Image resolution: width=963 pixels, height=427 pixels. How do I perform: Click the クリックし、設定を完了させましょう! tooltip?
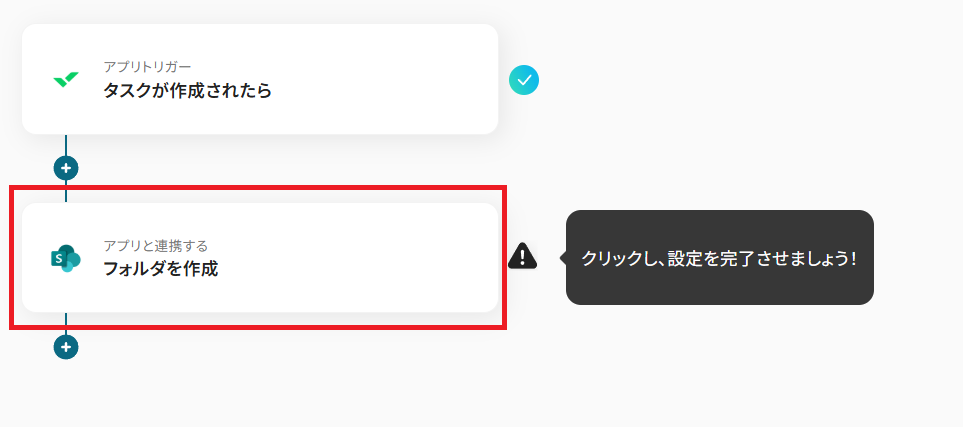point(720,257)
